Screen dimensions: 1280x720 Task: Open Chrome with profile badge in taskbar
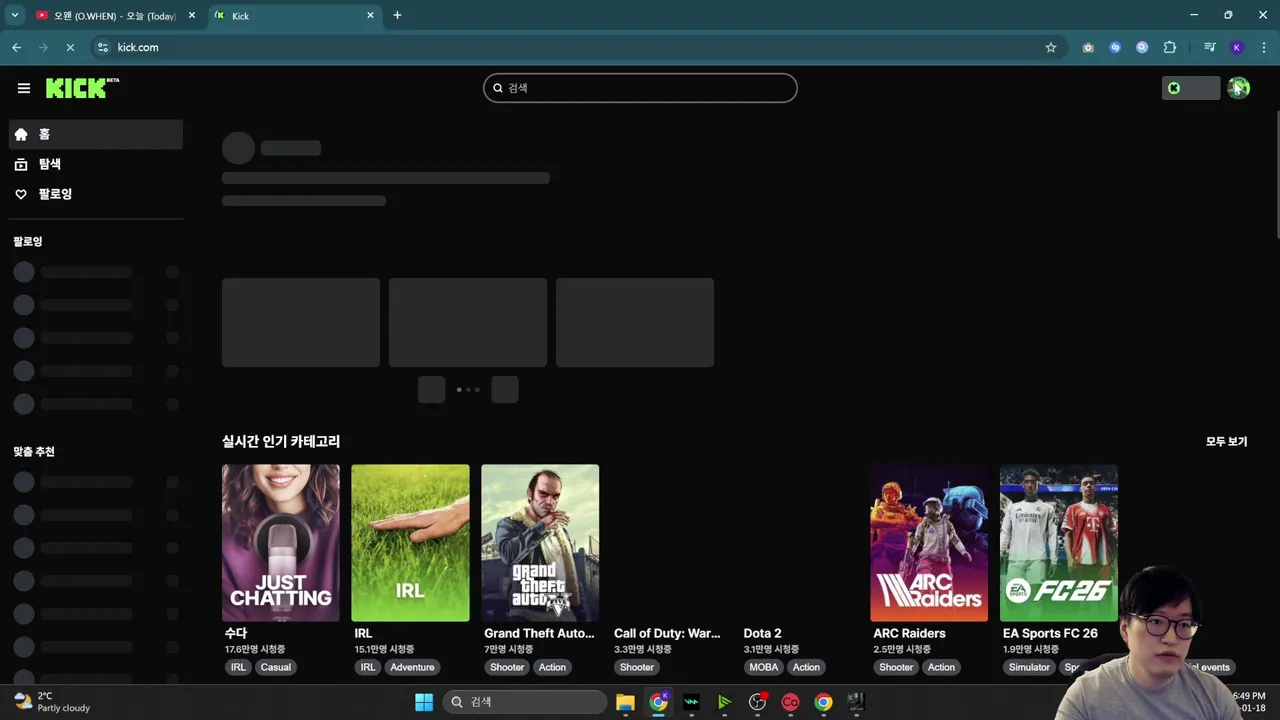click(x=658, y=702)
